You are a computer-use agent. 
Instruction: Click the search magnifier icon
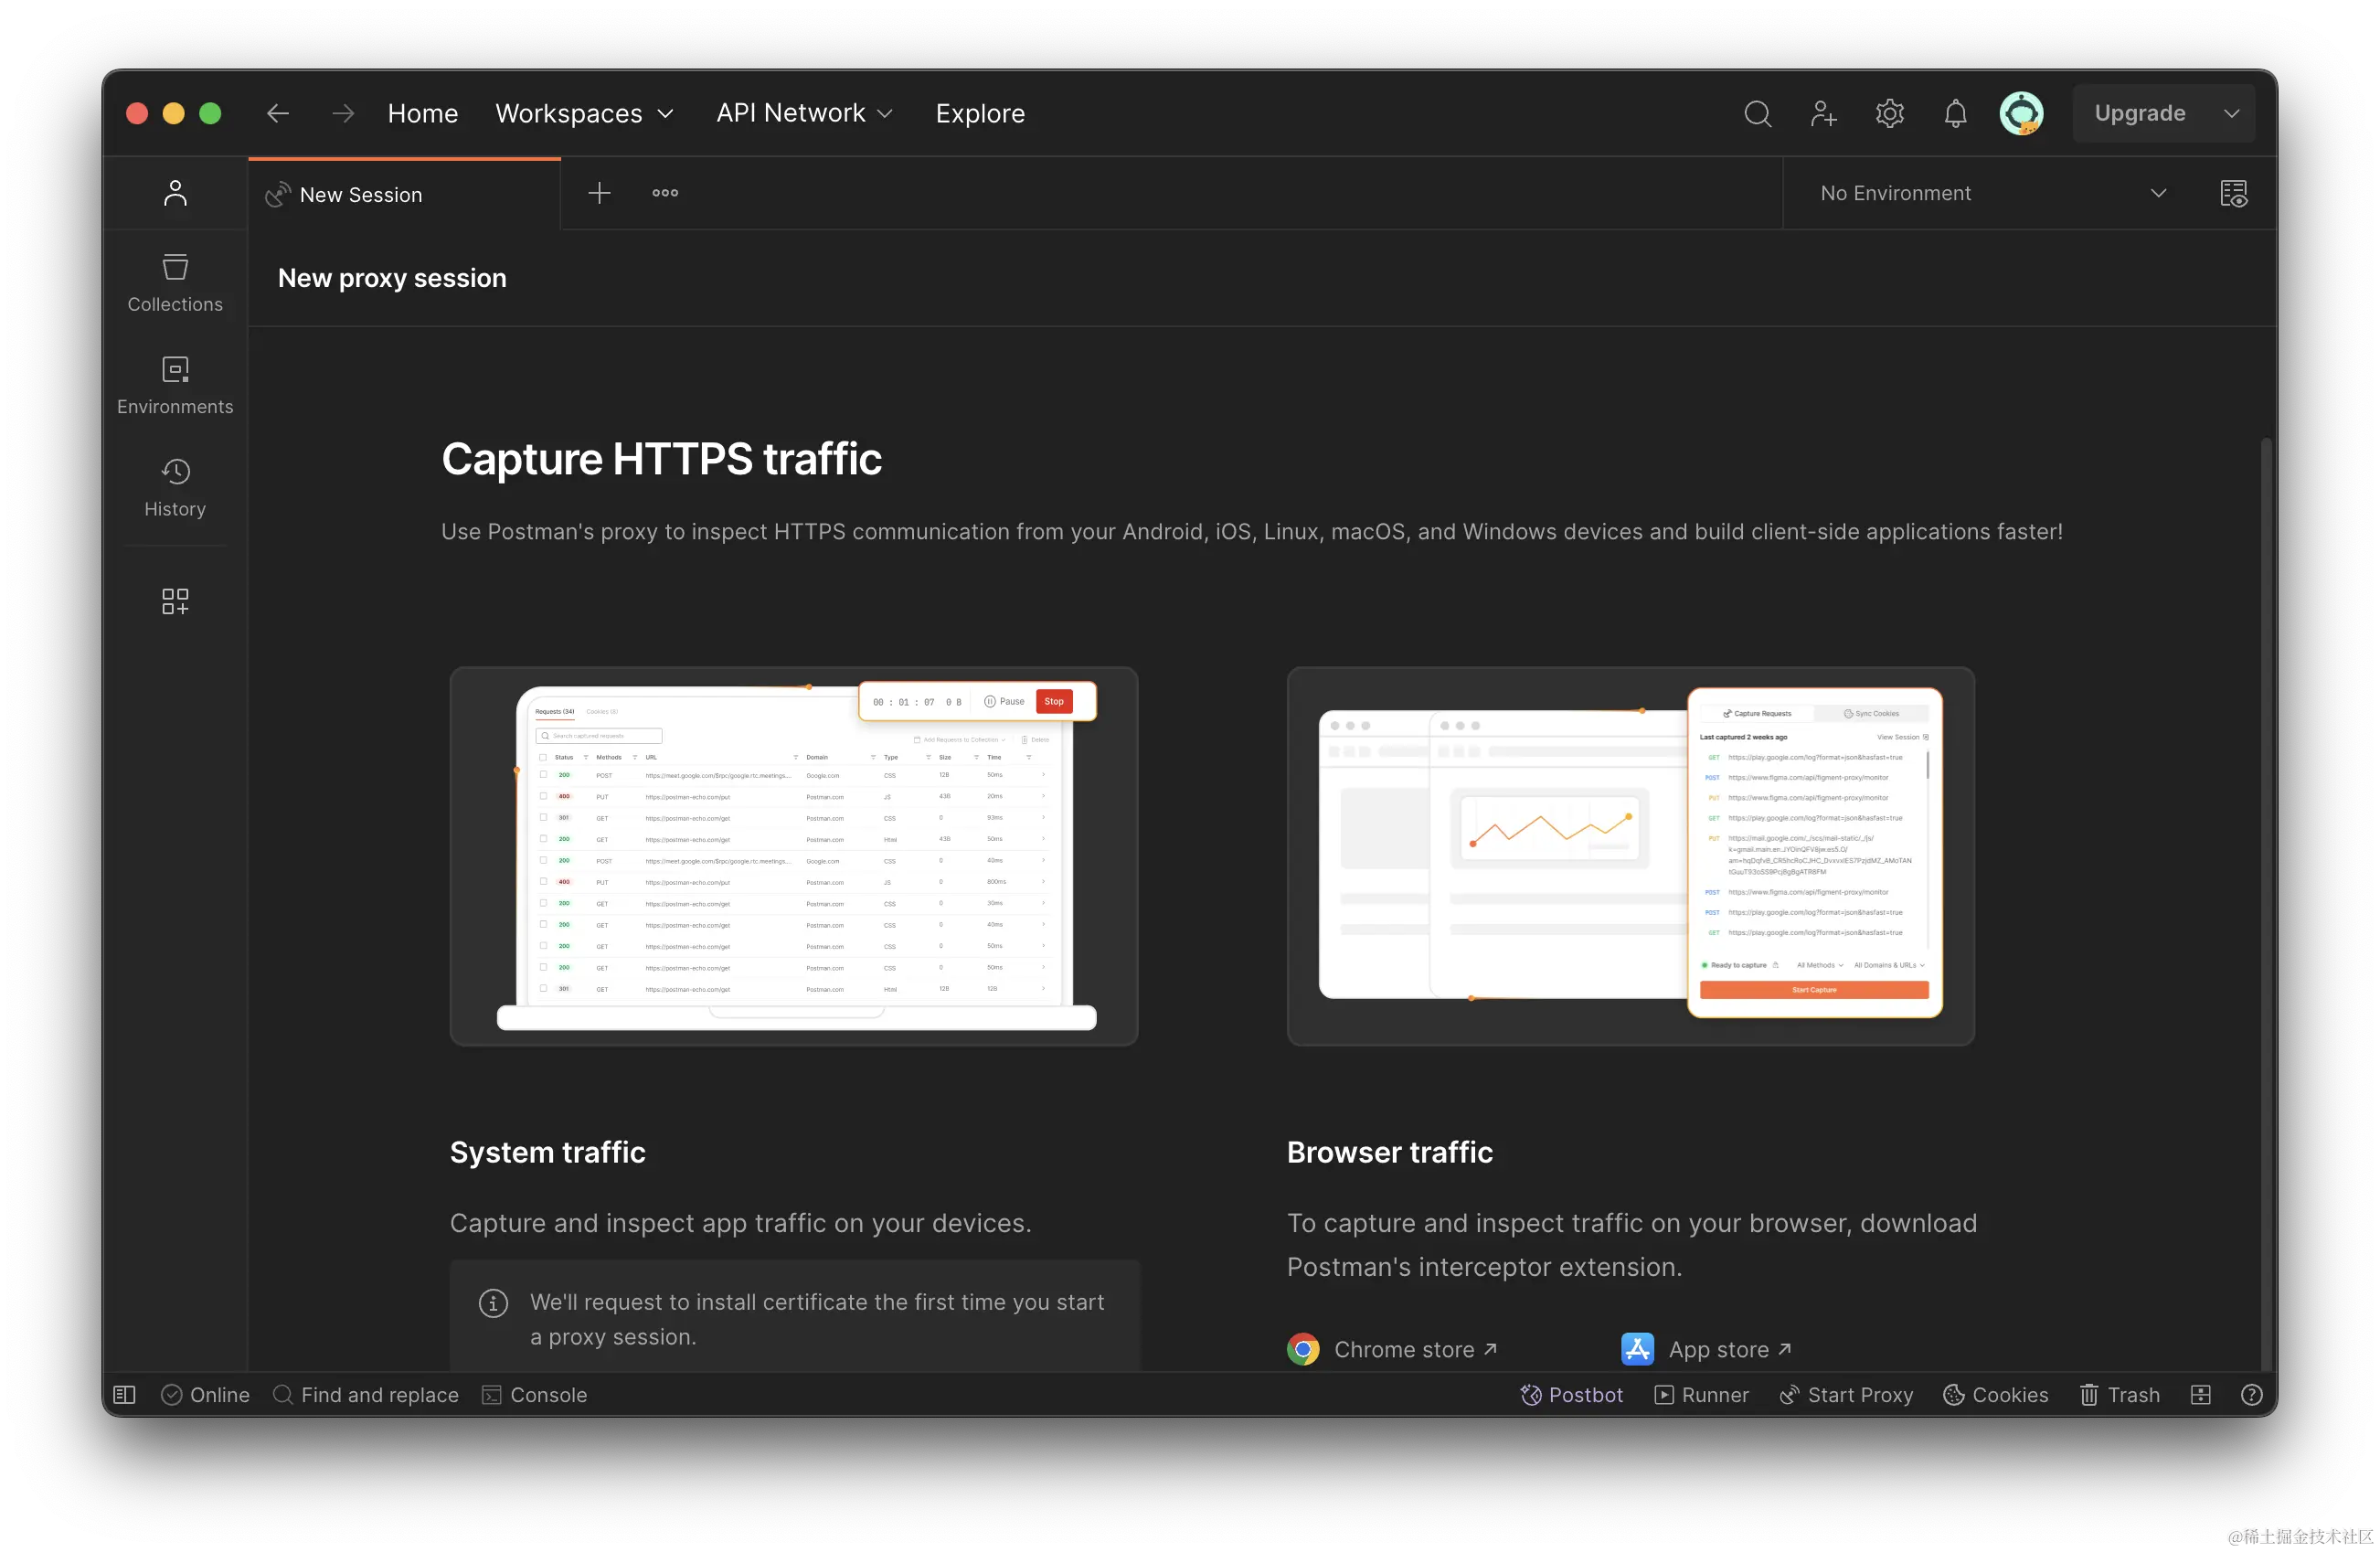tap(1757, 114)
